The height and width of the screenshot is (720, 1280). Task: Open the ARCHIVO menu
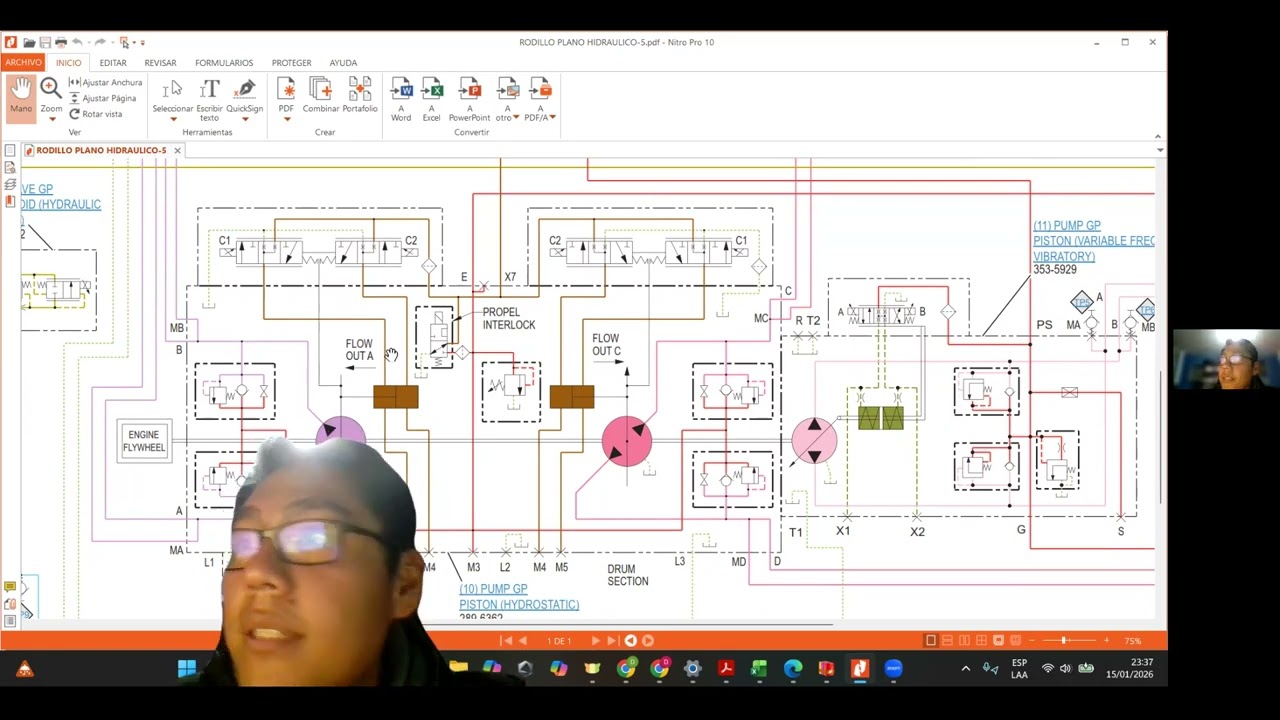point(23,62)
